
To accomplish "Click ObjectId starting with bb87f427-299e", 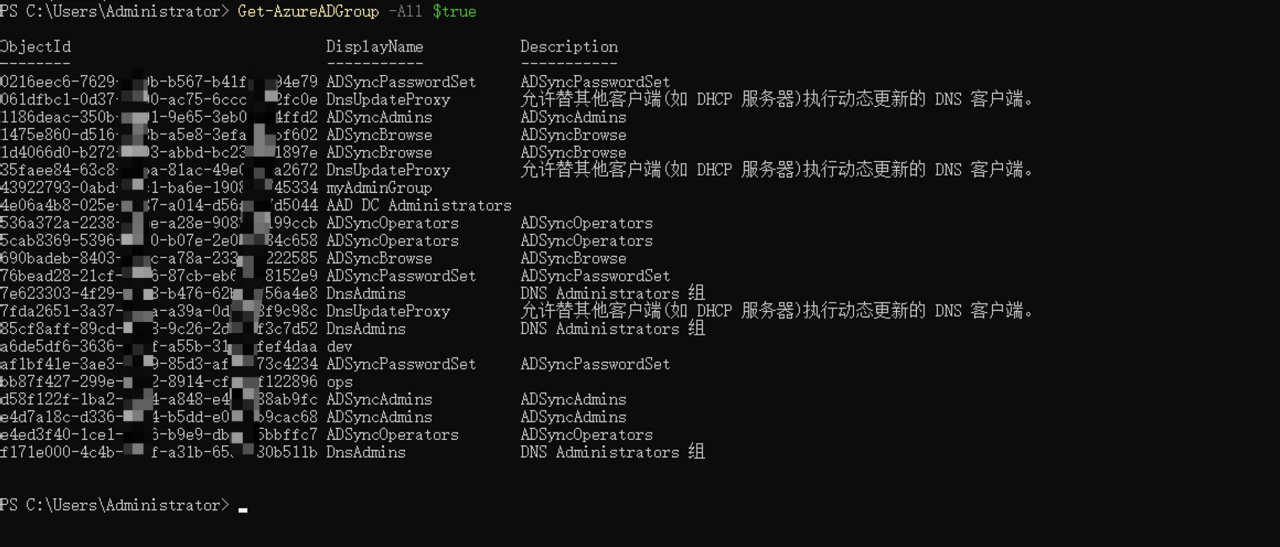I will click(x=159, y=382).
